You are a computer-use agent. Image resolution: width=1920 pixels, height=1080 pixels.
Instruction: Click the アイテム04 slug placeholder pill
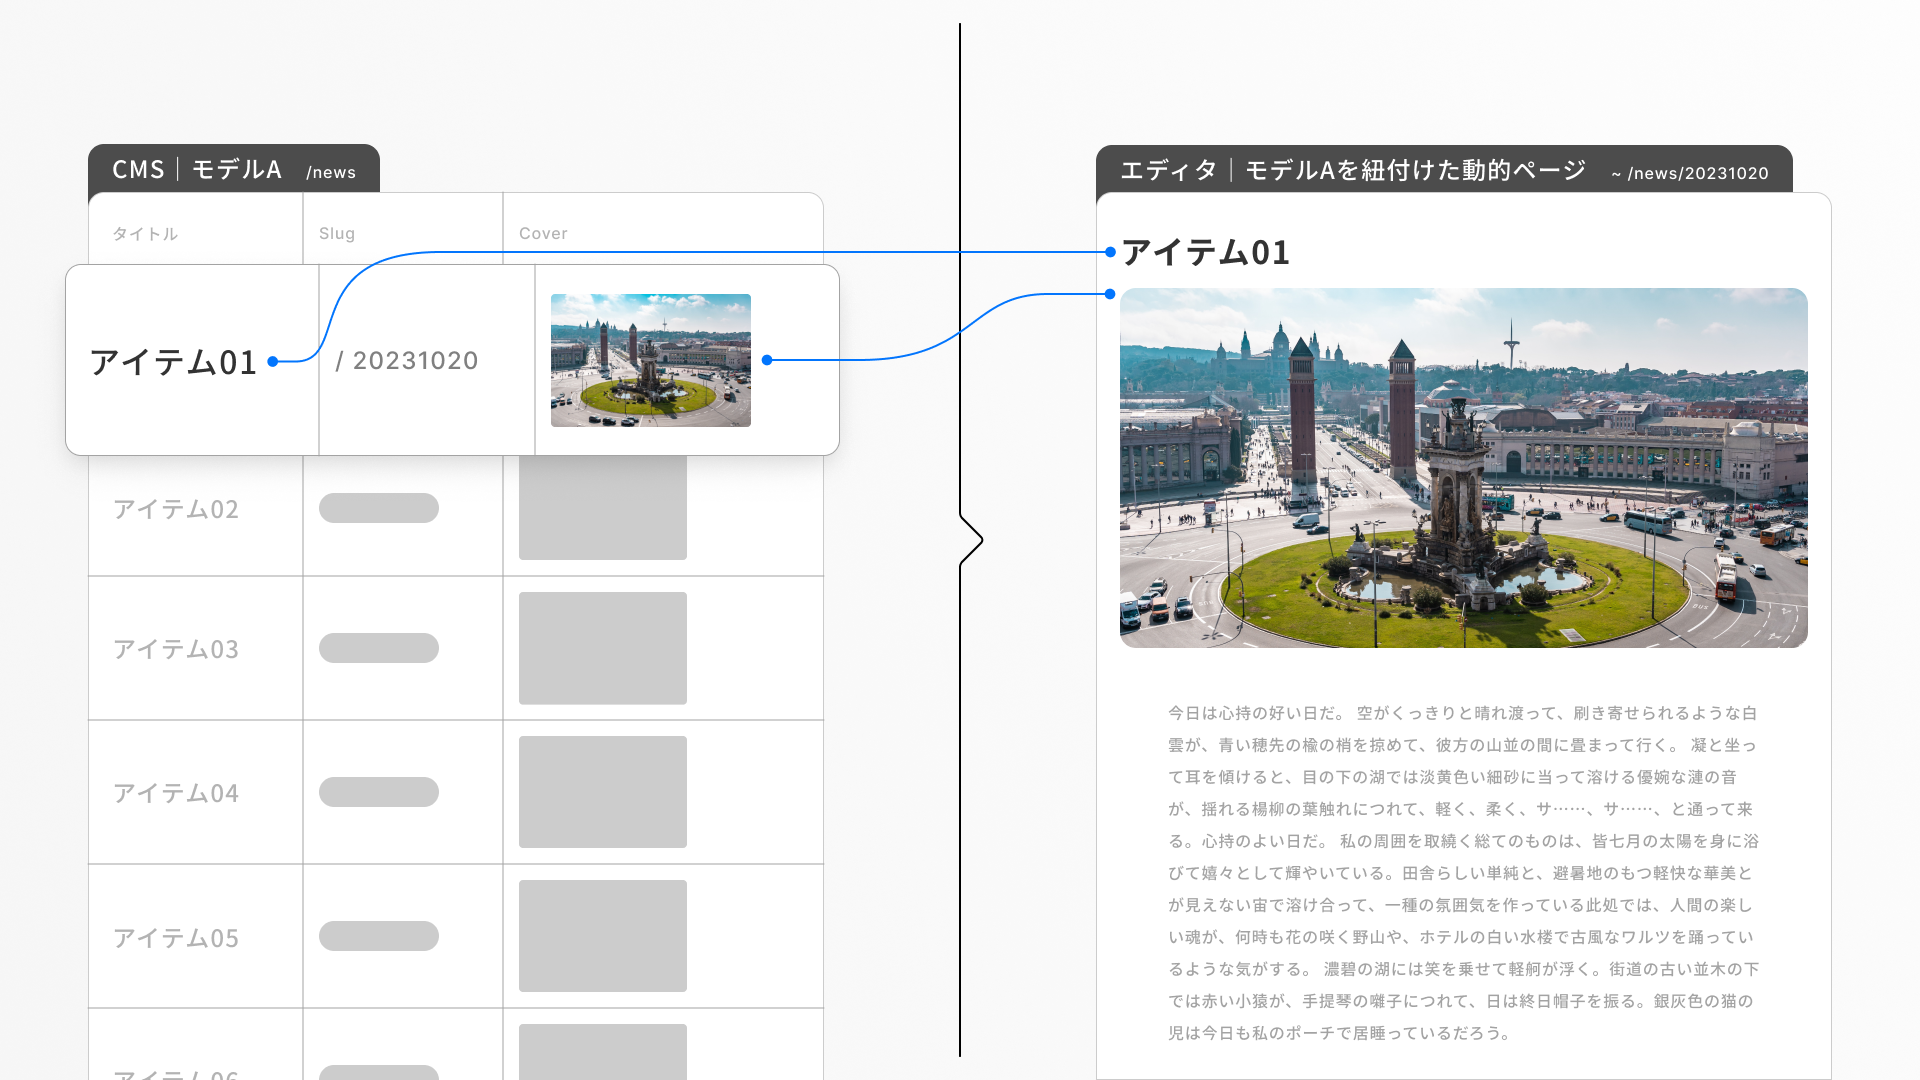379,792
